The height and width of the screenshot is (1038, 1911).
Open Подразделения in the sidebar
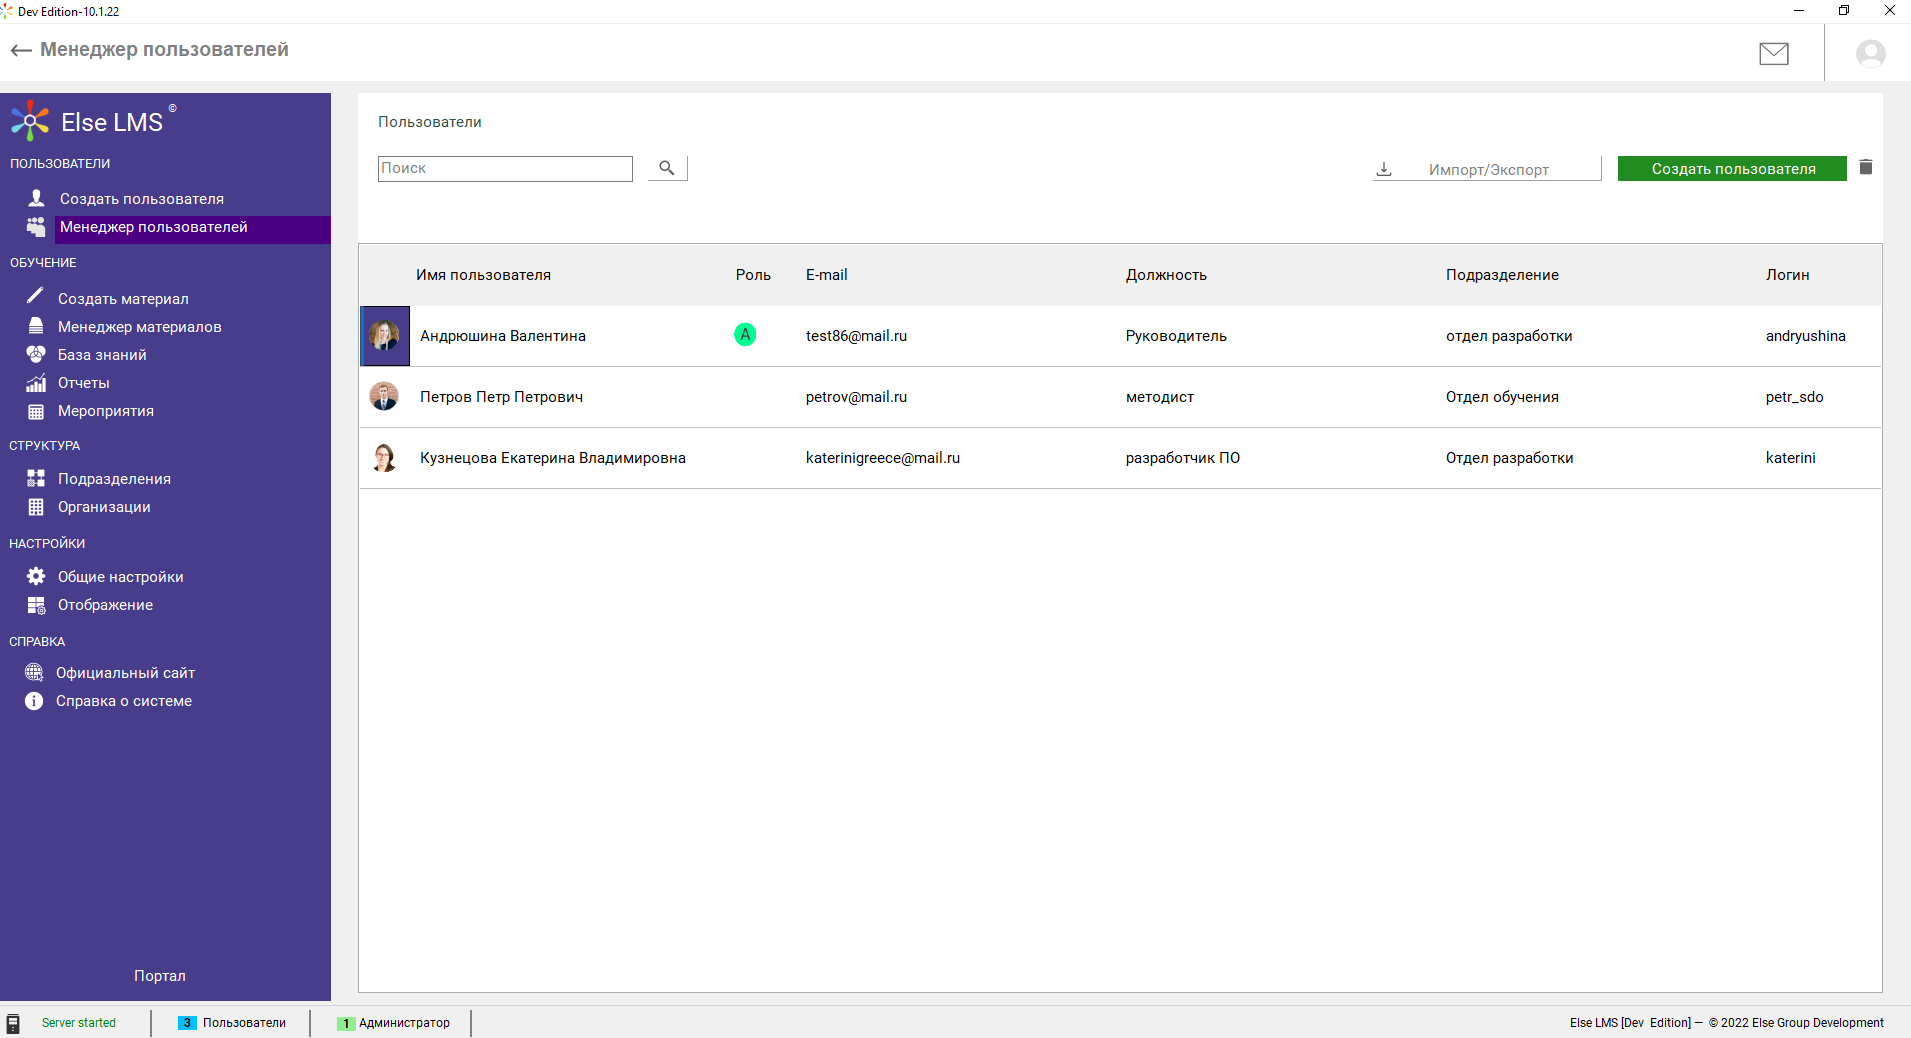click(114, 479)
